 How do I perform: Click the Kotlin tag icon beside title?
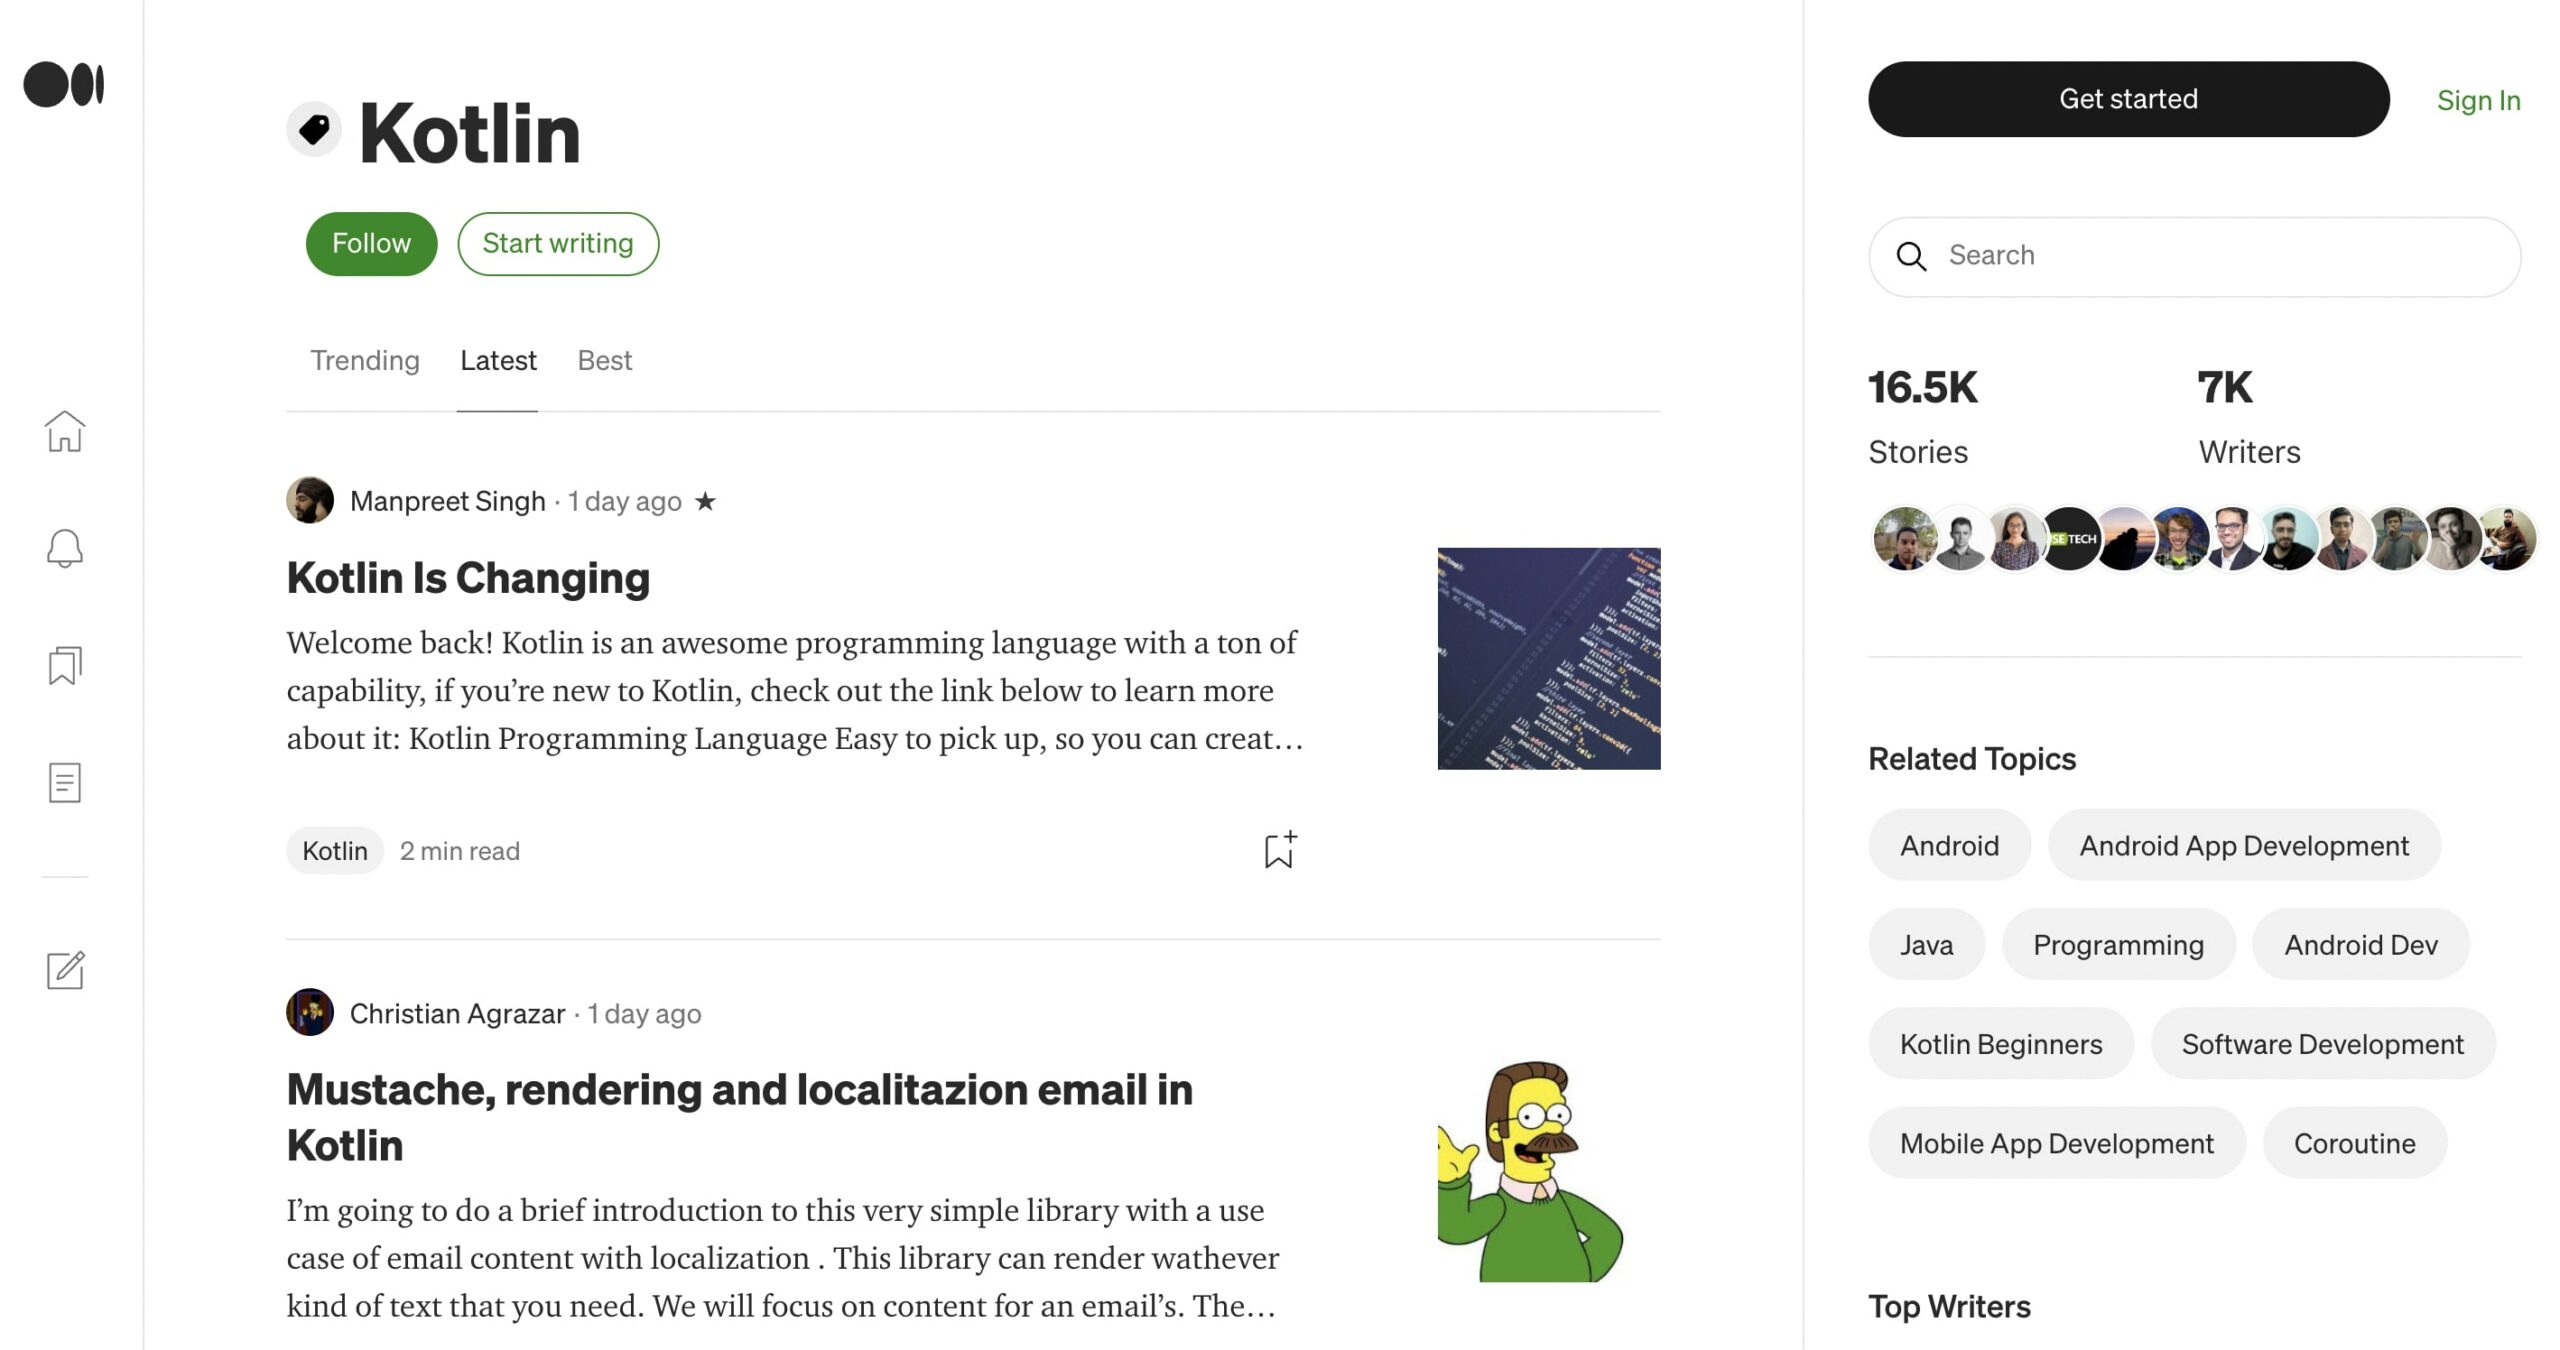point(314,130)
